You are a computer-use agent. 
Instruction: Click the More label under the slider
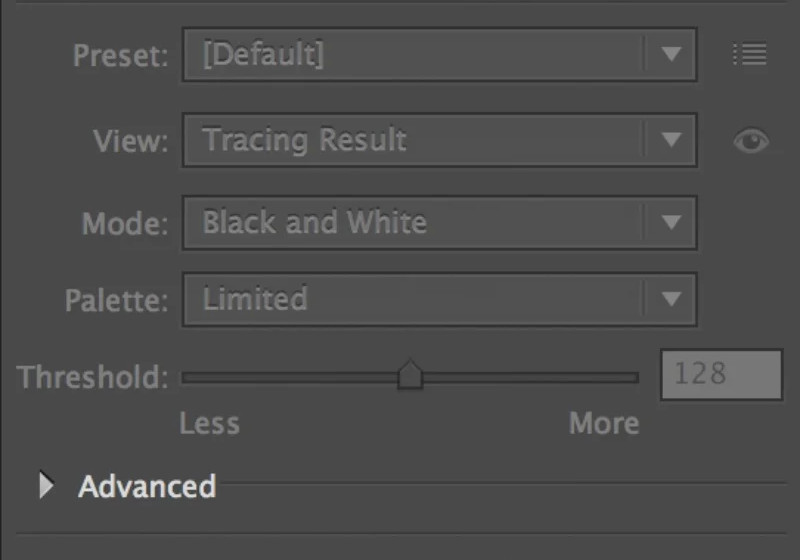[x=604, y=423]
